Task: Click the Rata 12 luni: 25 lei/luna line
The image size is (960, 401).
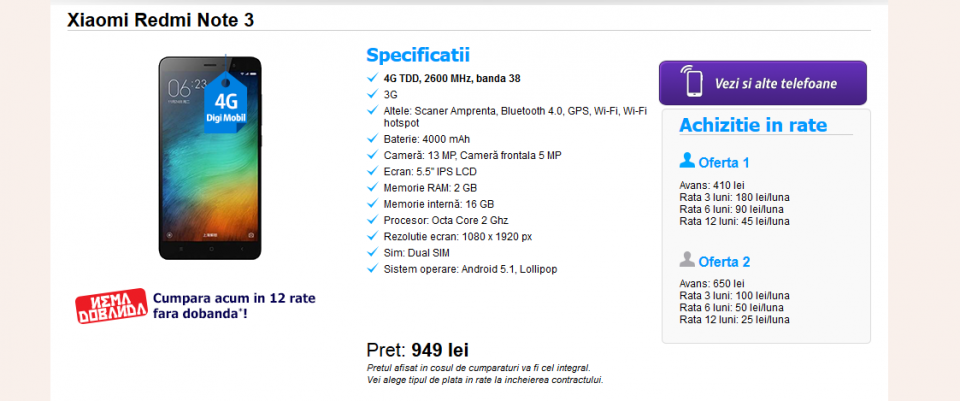Action: tap(734, 319)
